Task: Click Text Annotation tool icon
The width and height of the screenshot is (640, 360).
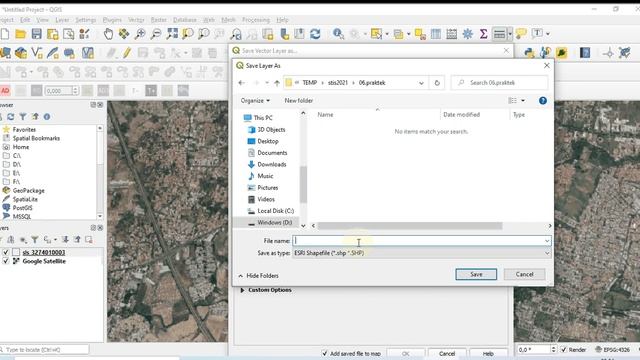Action: click(x=537, y=34)
